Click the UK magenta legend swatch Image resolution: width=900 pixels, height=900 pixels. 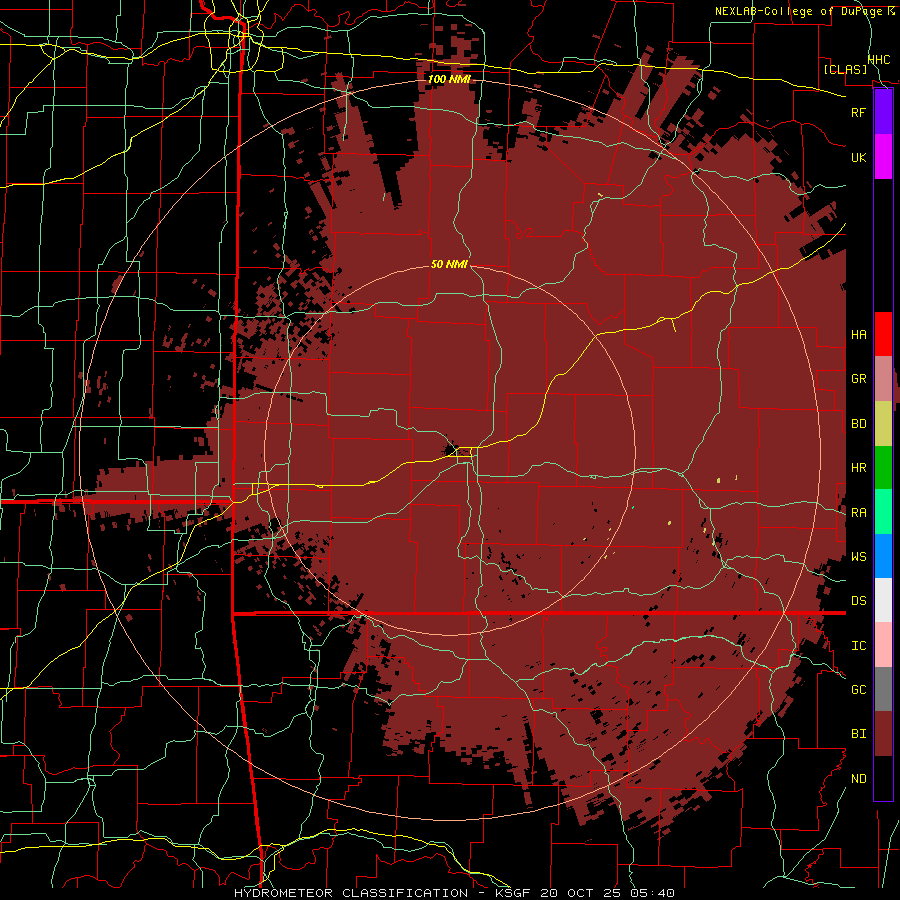pos(883,157)
